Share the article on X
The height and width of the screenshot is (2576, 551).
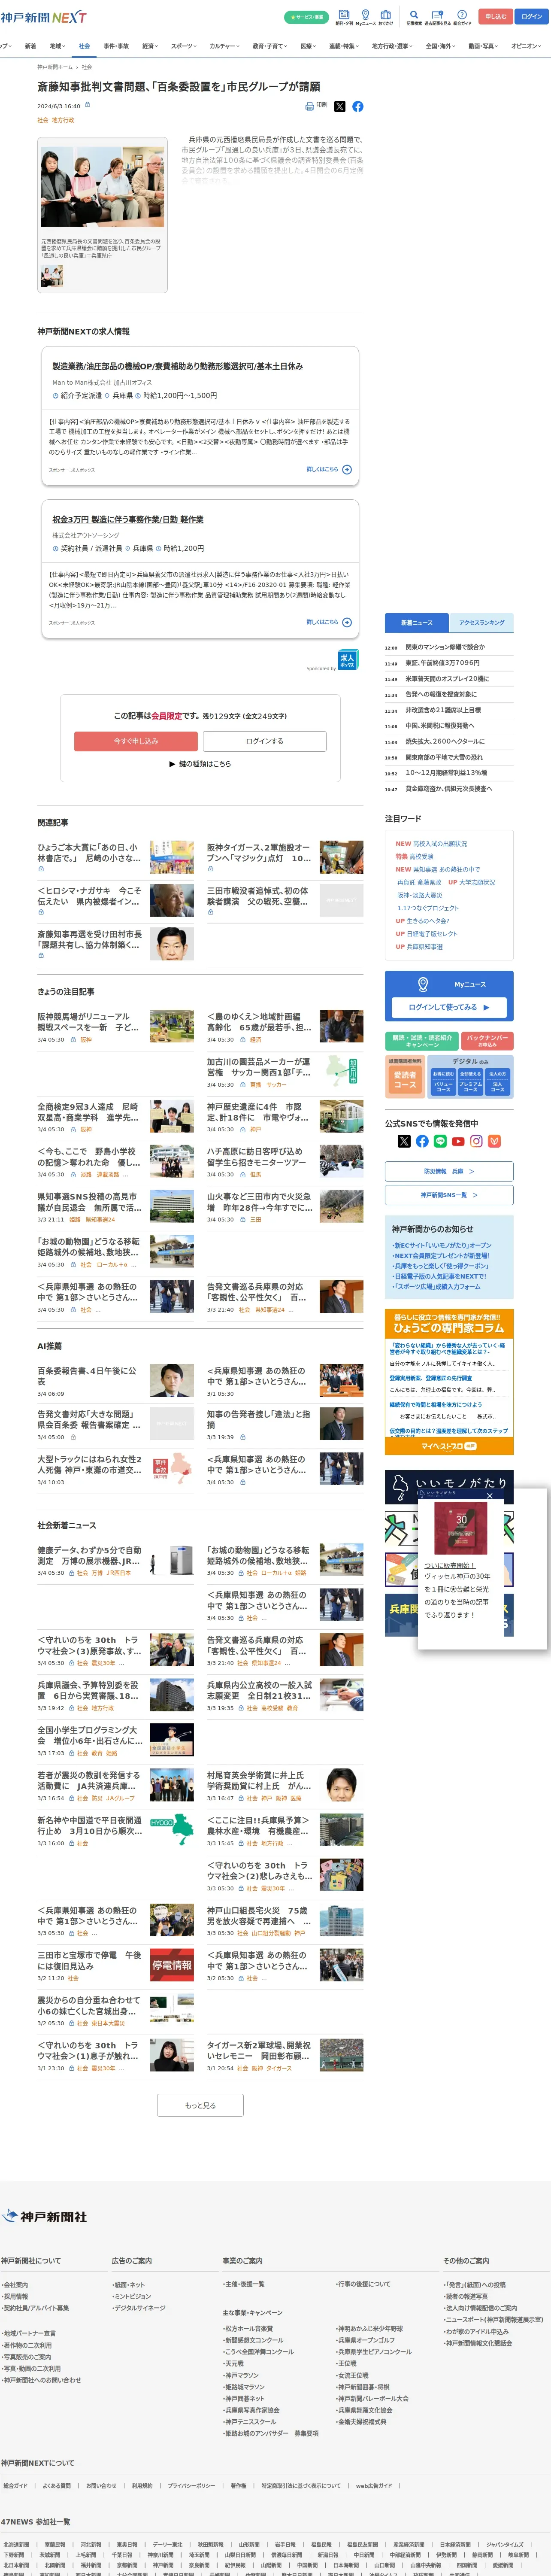pyautogui.click(x=339, y=106)
